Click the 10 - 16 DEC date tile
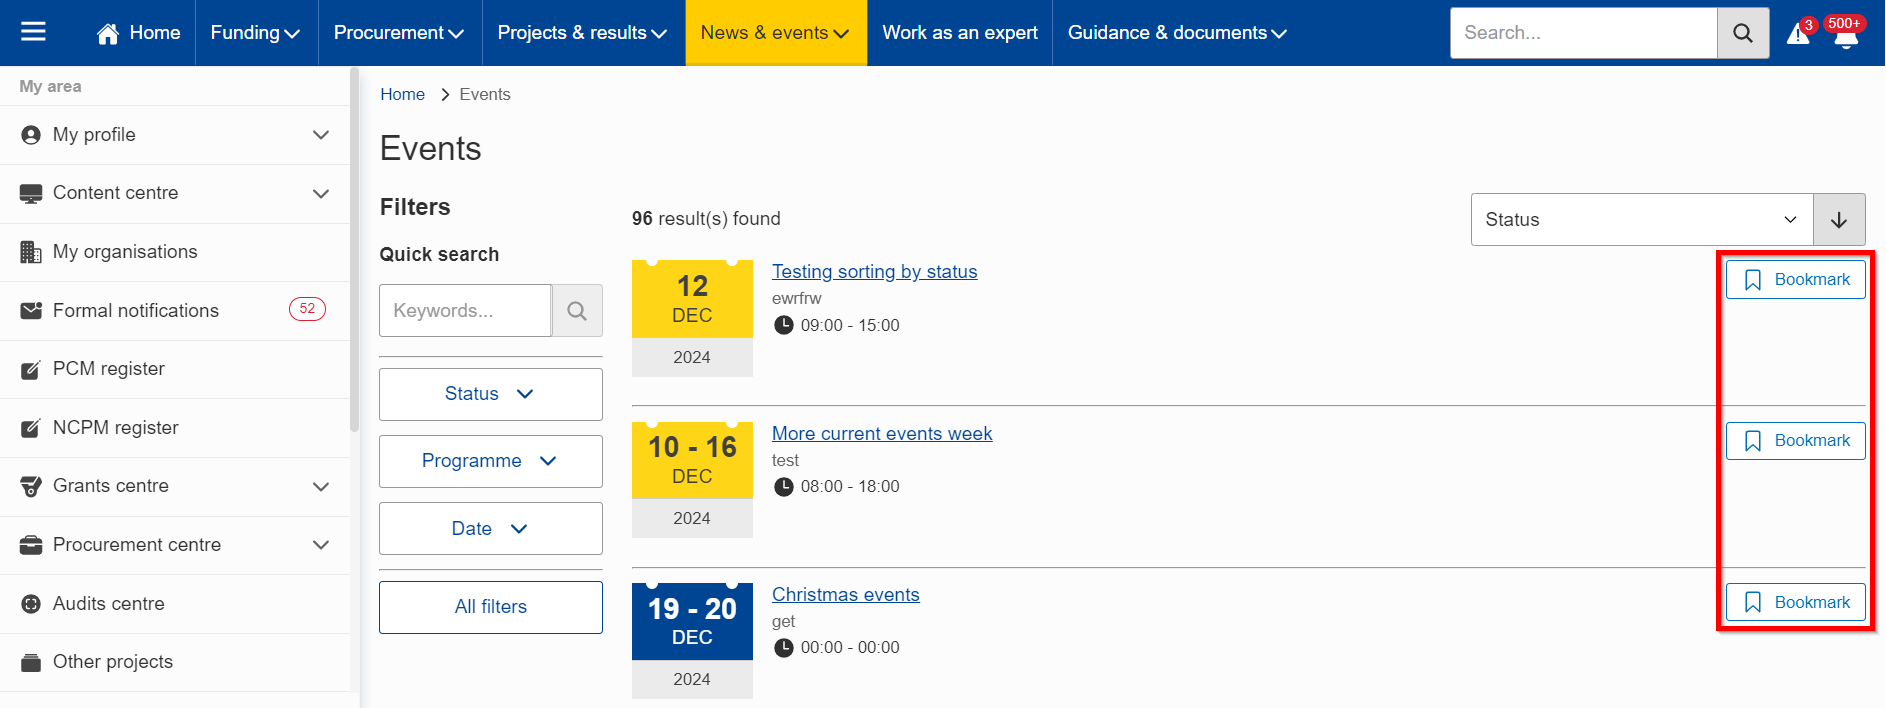1886x708 pixels. click(x=692, y=480)
